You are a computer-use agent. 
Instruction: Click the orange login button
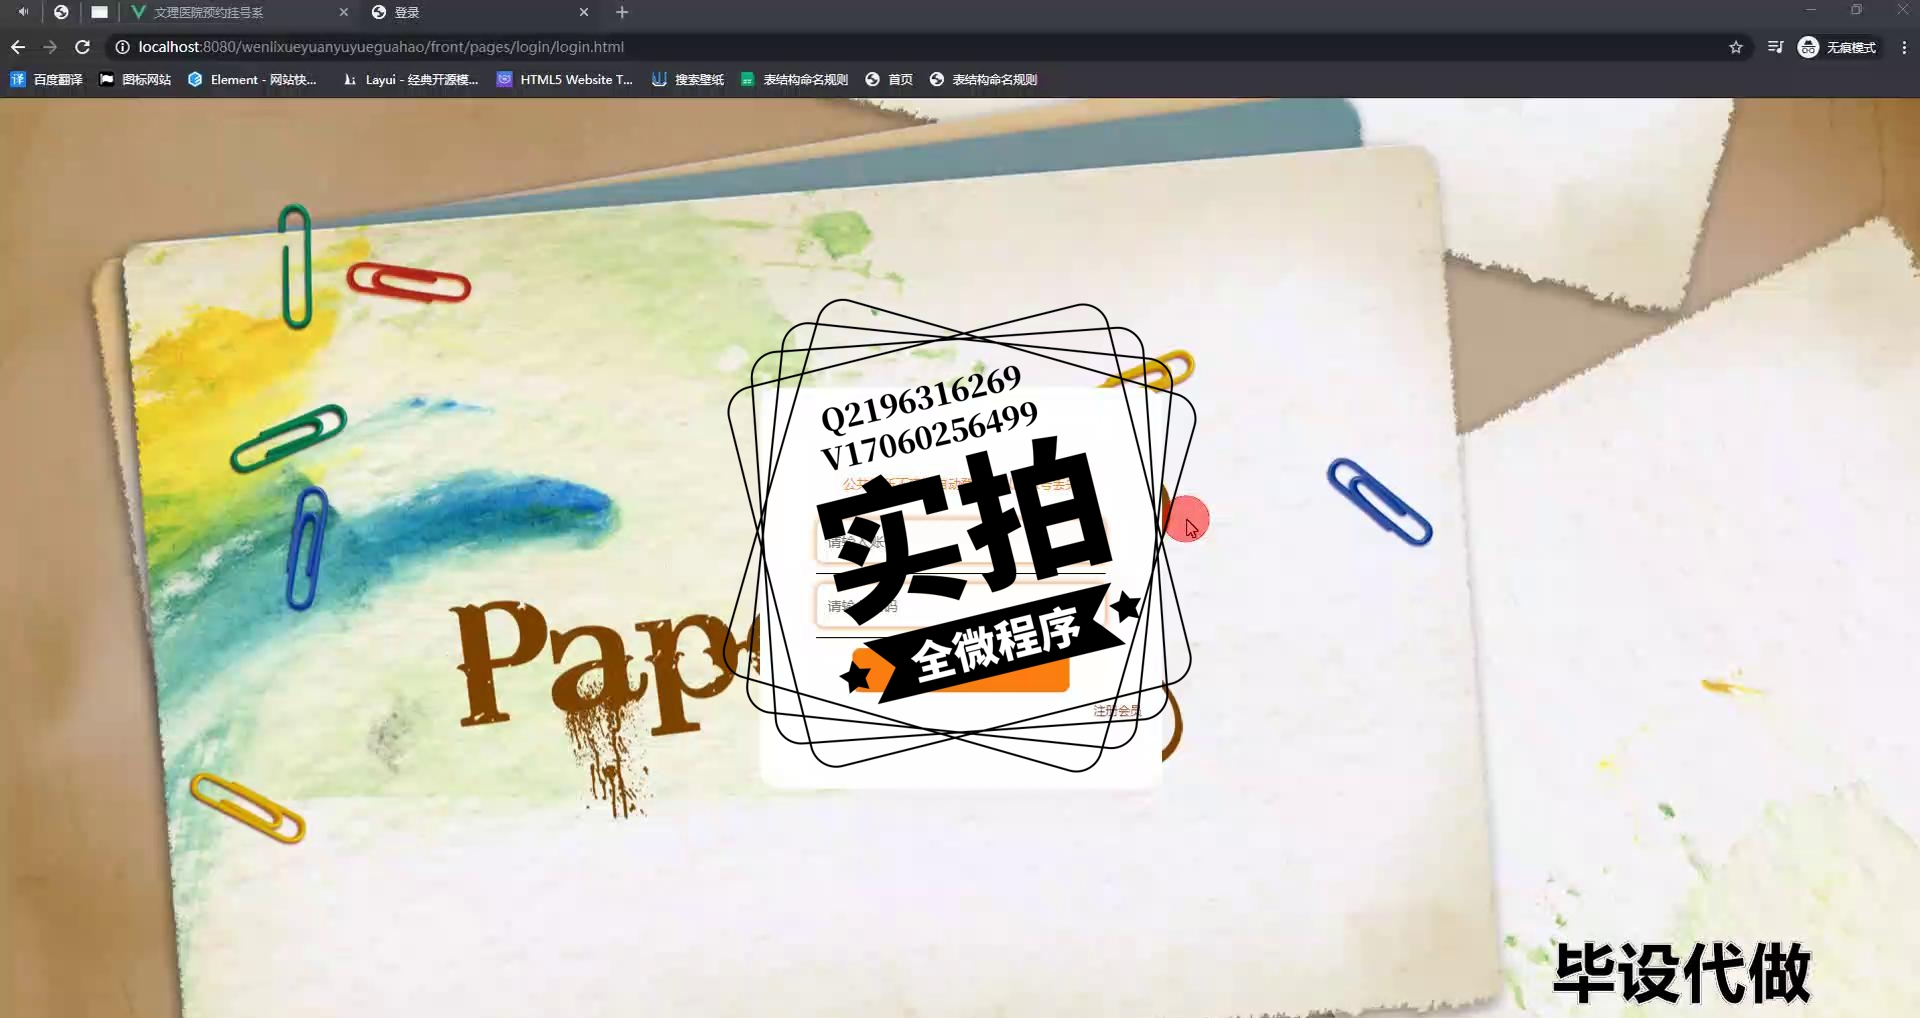tap(960, 670)
